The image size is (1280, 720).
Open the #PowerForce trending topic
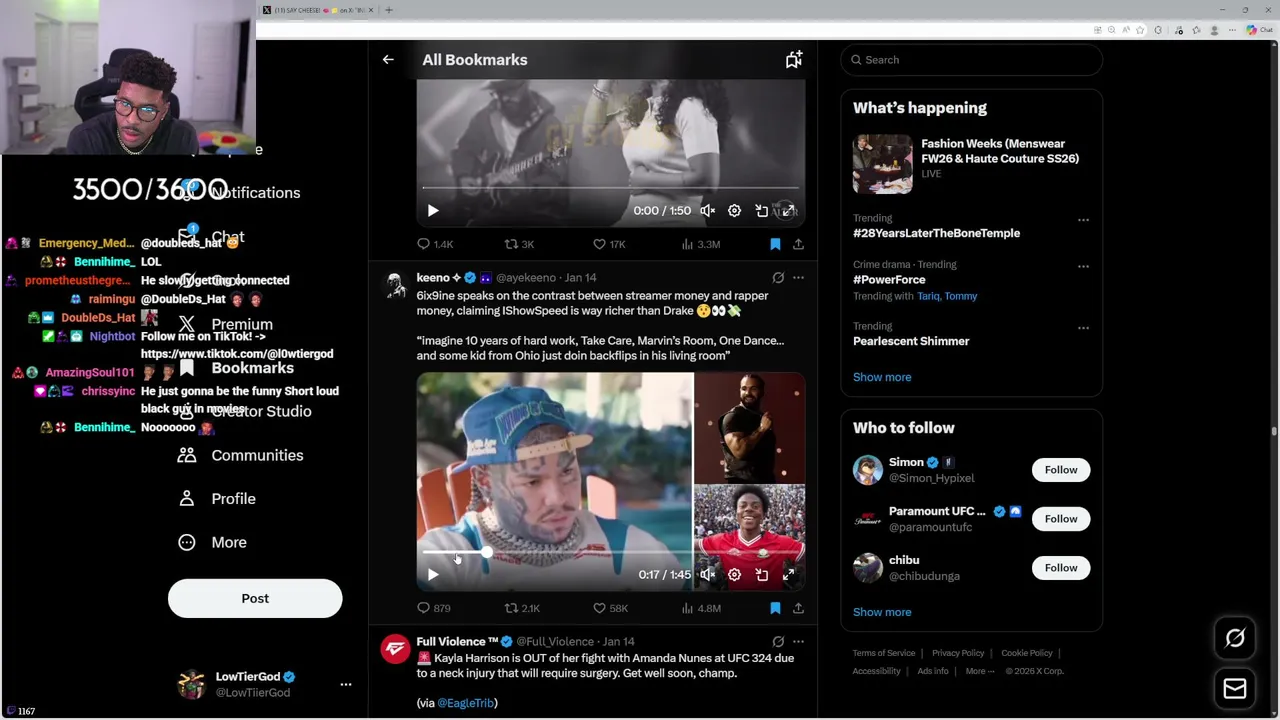[x=889, y=280]
